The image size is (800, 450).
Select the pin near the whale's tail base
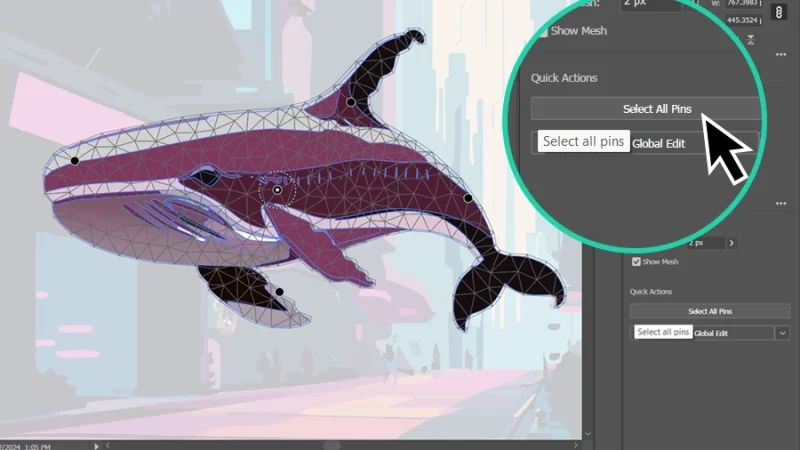tap(468, 198)
